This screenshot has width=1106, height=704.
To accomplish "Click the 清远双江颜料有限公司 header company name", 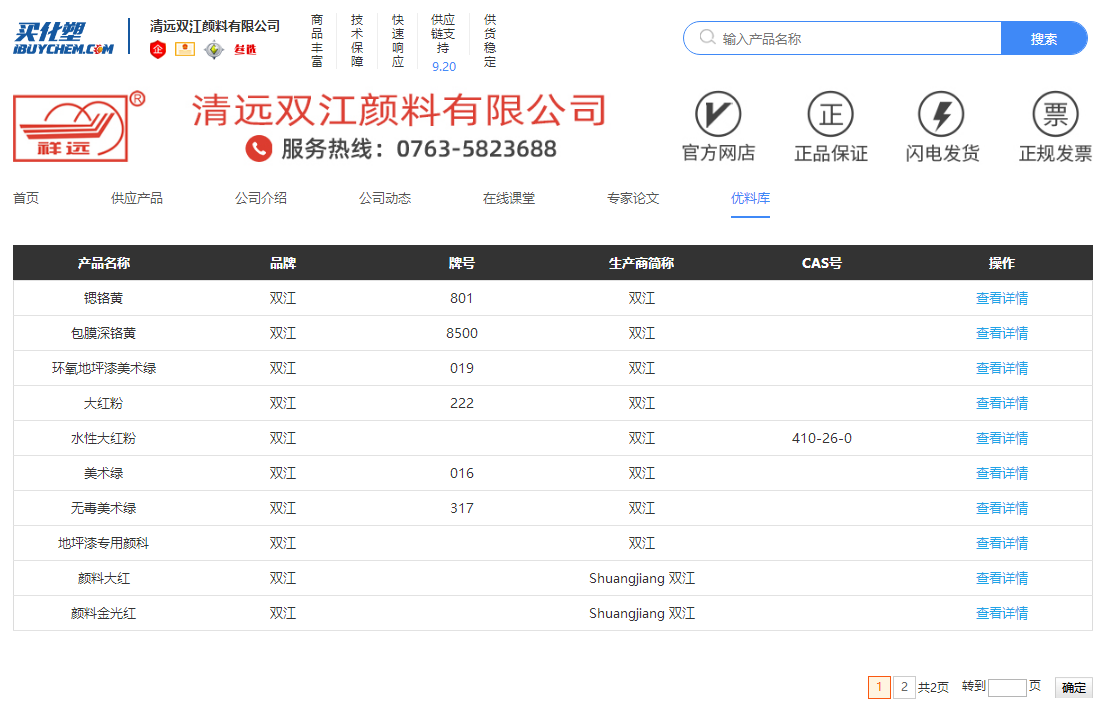I will click(x=215, y=26).
